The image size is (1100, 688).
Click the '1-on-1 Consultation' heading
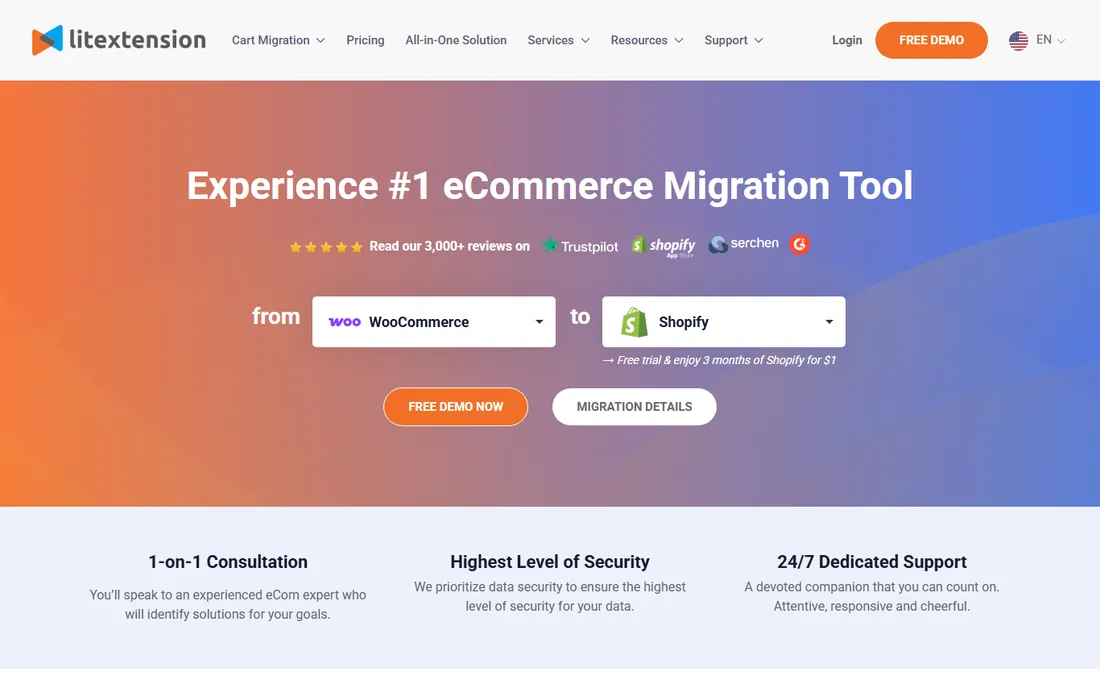tap(228, 562)
